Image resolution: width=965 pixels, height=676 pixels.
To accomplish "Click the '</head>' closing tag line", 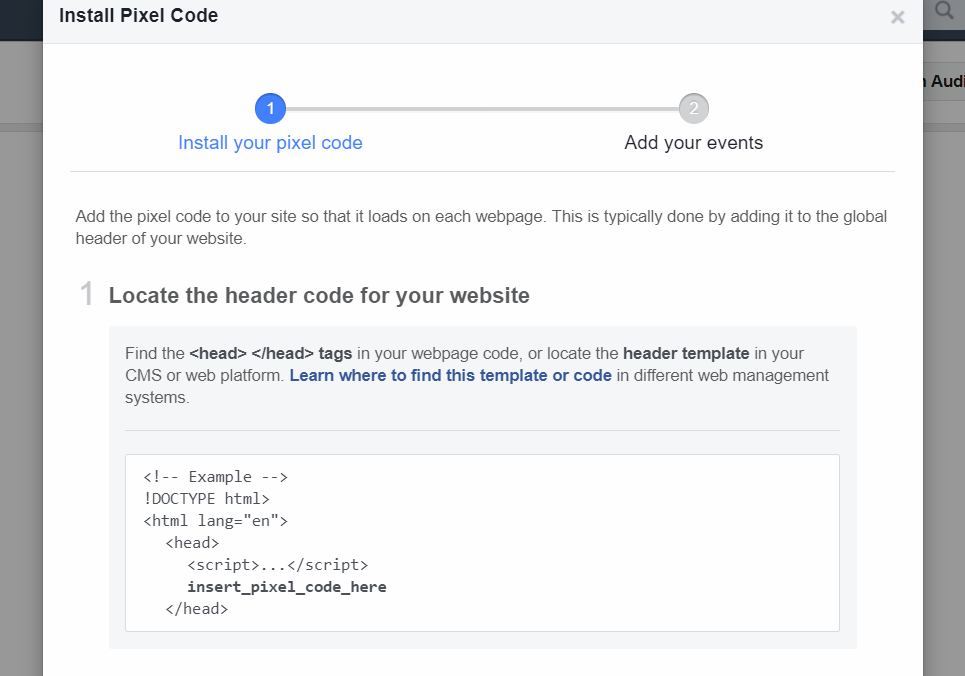I will [196, 609].
